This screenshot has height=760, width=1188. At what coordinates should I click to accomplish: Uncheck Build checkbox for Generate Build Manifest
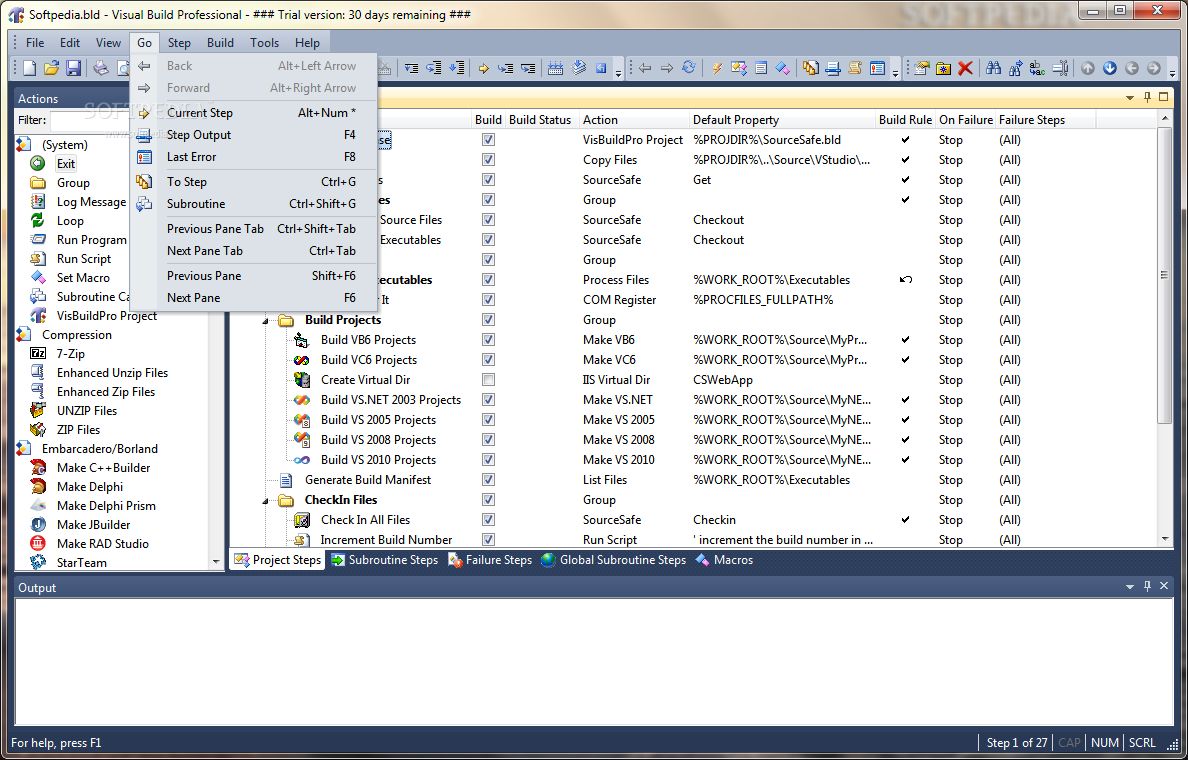tap(489, 480)
